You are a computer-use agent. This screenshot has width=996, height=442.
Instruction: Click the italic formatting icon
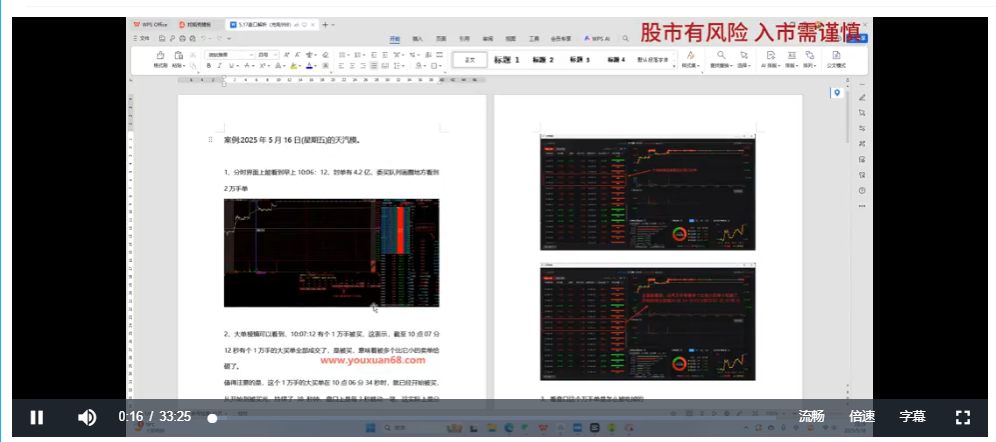[220, 65]
